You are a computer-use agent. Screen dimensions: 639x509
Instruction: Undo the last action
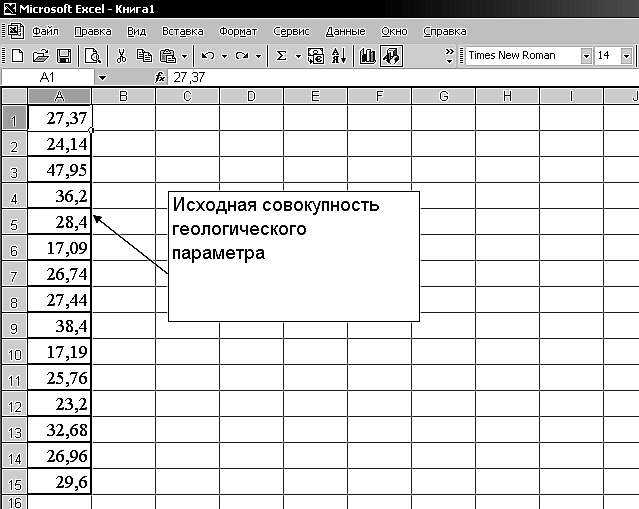(x=208, y=55)
